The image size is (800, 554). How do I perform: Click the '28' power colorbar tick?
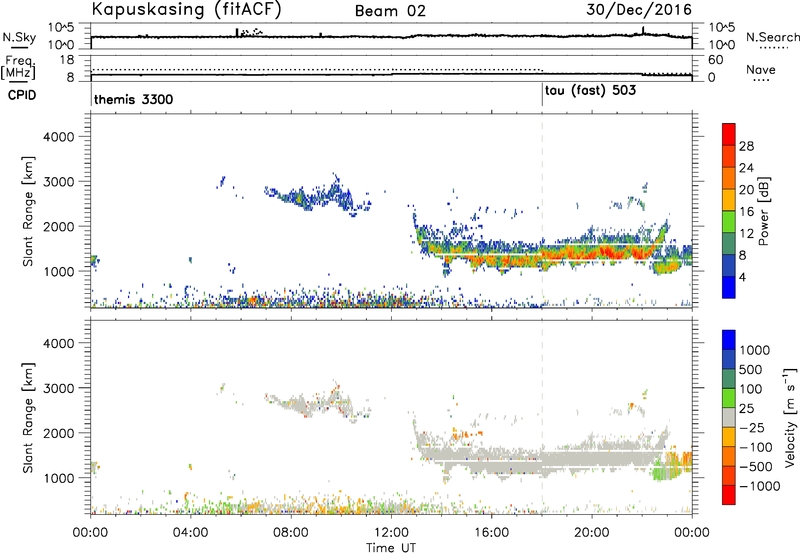(746, 146)
